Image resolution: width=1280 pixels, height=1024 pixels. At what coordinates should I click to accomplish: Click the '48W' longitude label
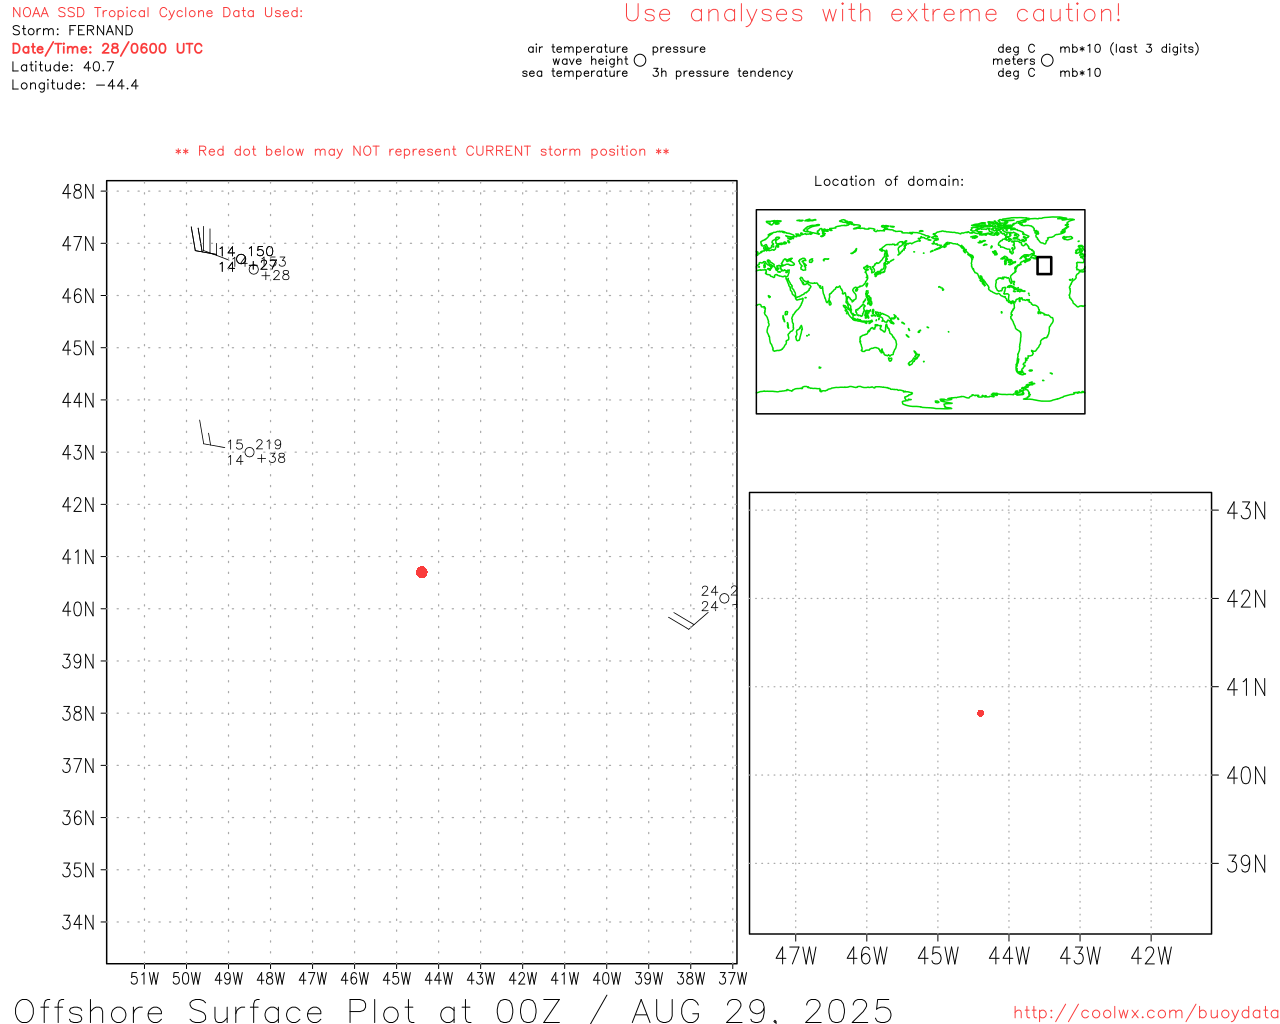pyautogui.click(x=271, y=979)
